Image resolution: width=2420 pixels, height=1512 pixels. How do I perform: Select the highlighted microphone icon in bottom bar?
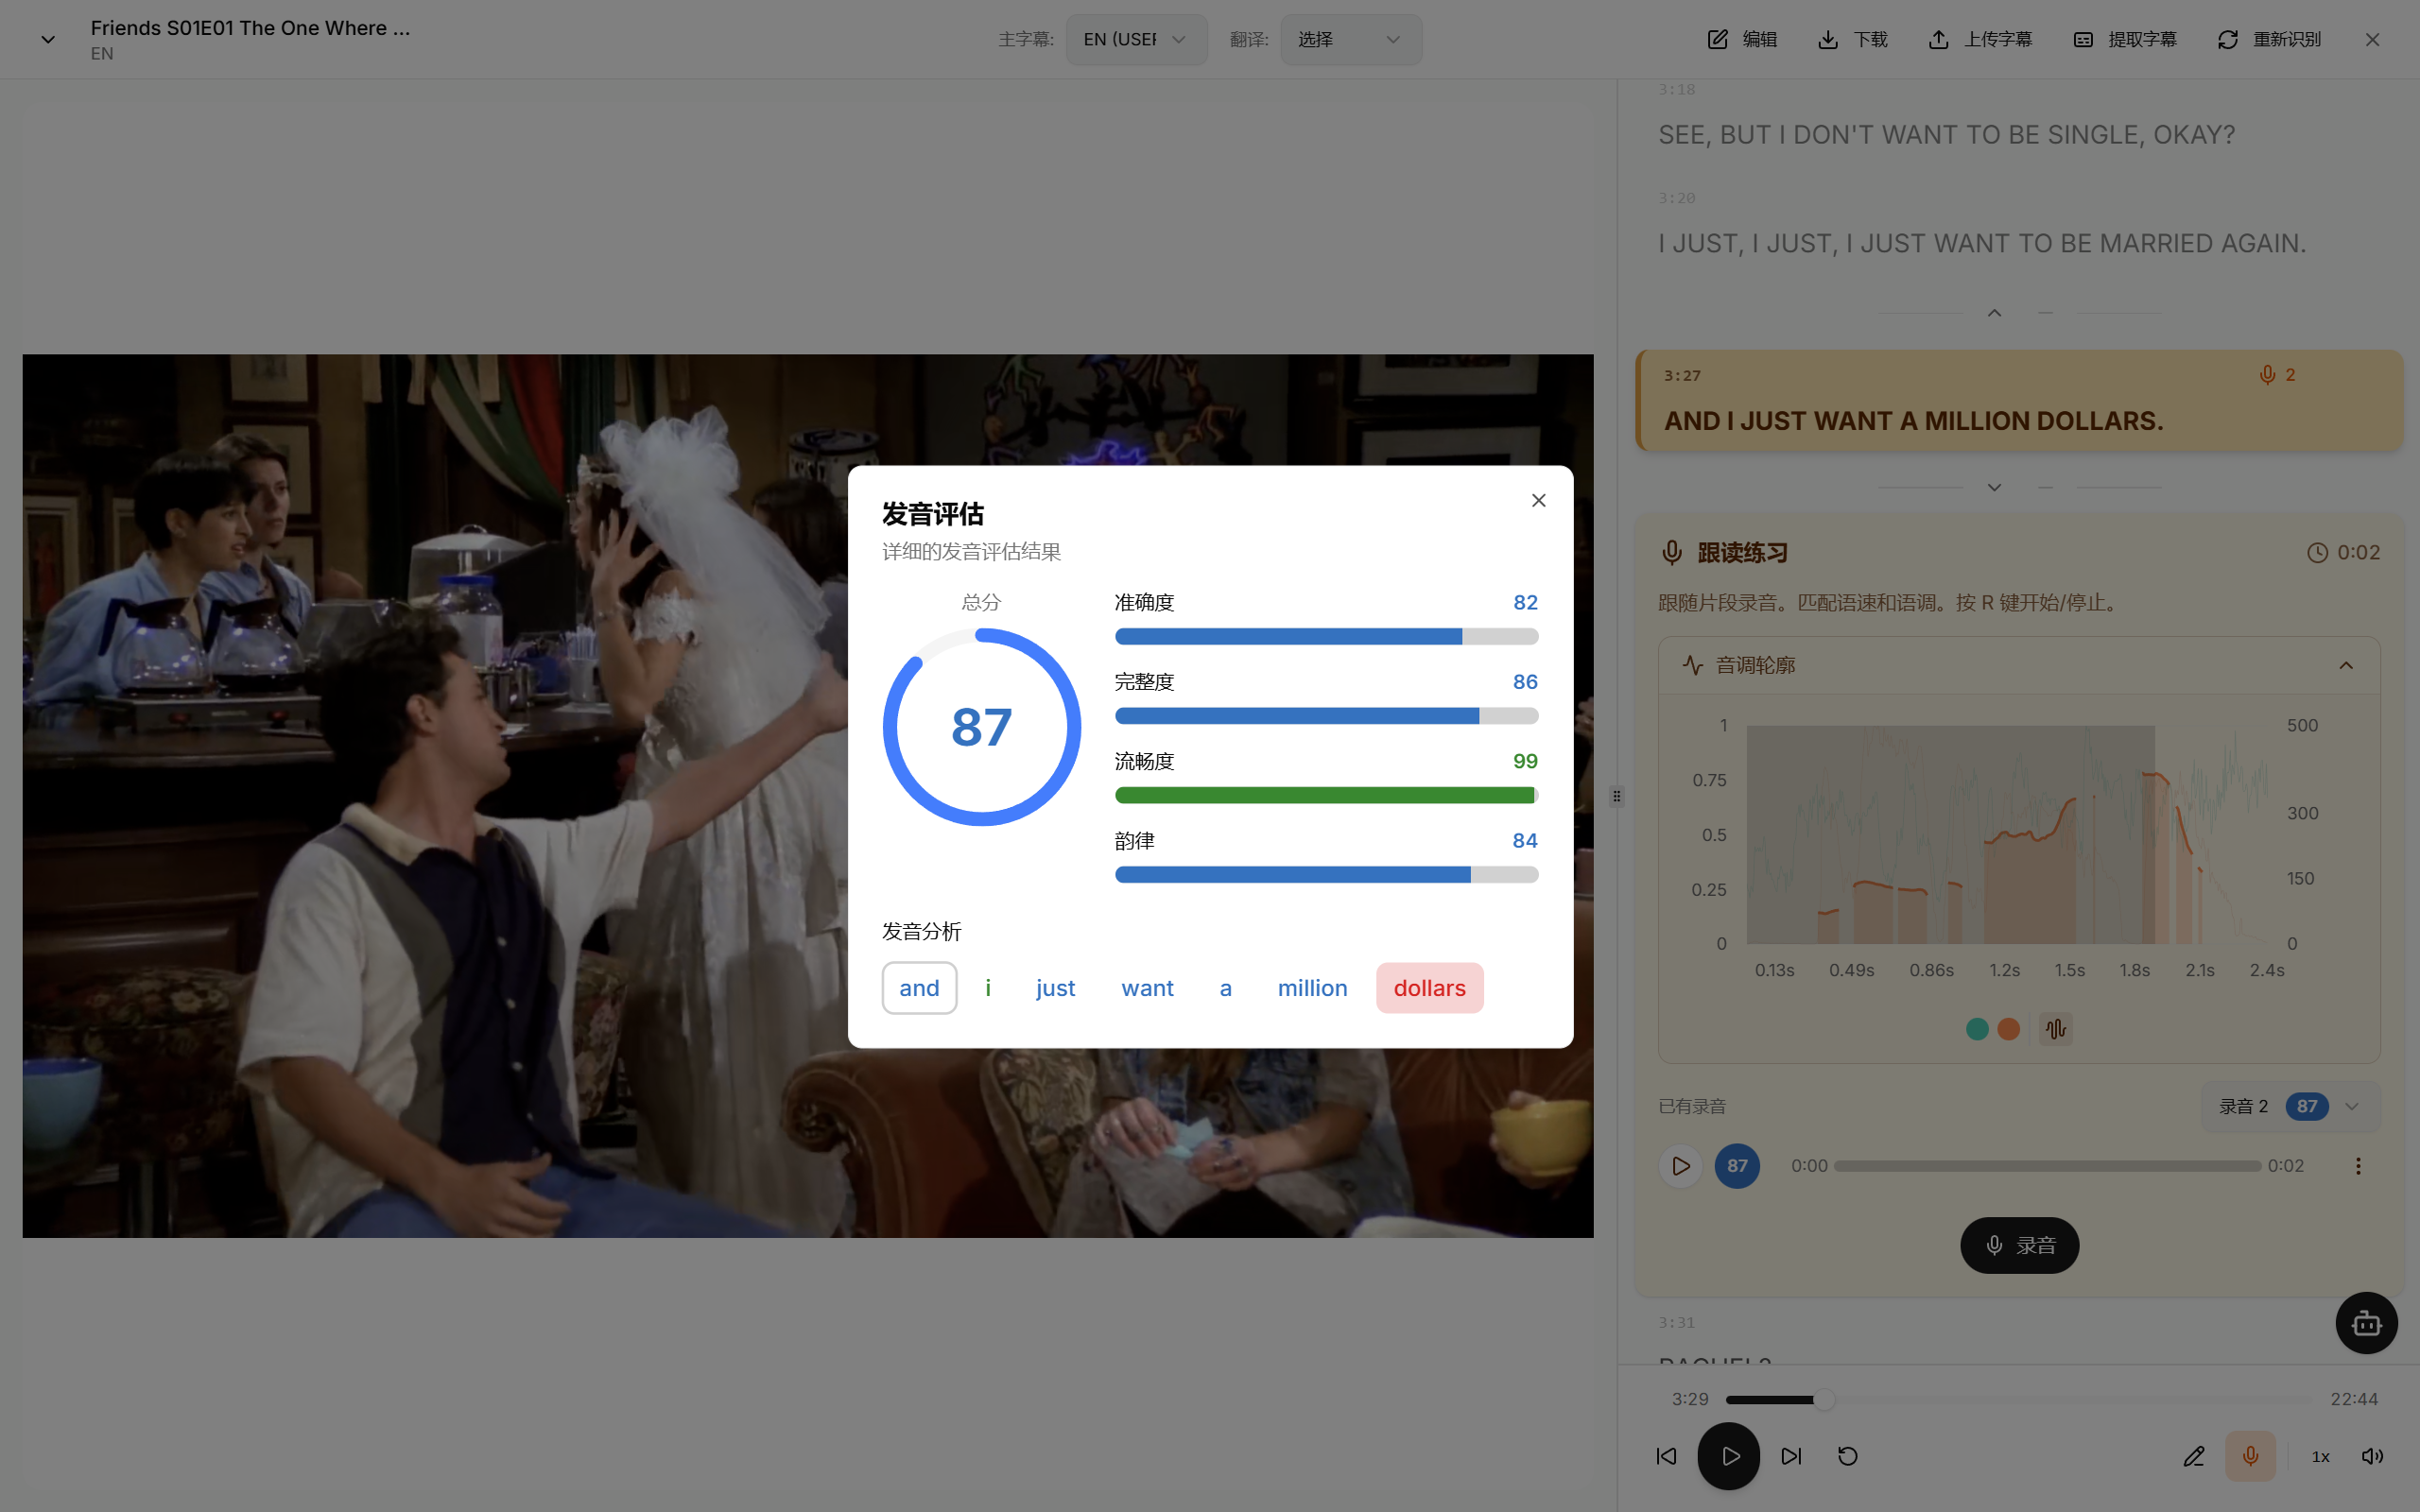click(2251, 1456)
